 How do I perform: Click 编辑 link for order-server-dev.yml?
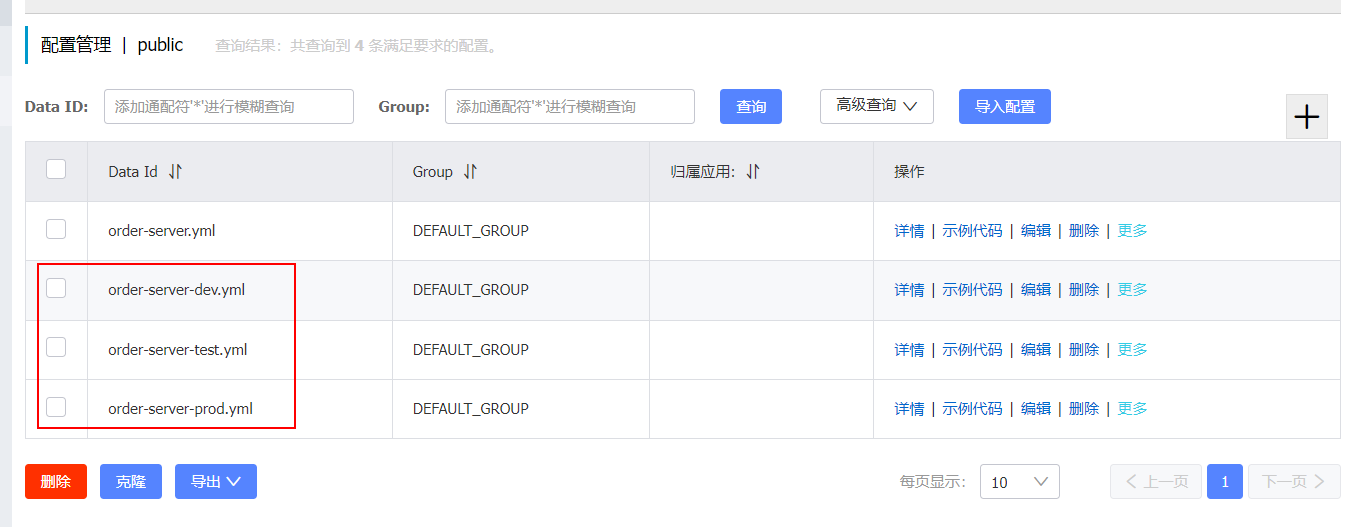click(1035, 289)
